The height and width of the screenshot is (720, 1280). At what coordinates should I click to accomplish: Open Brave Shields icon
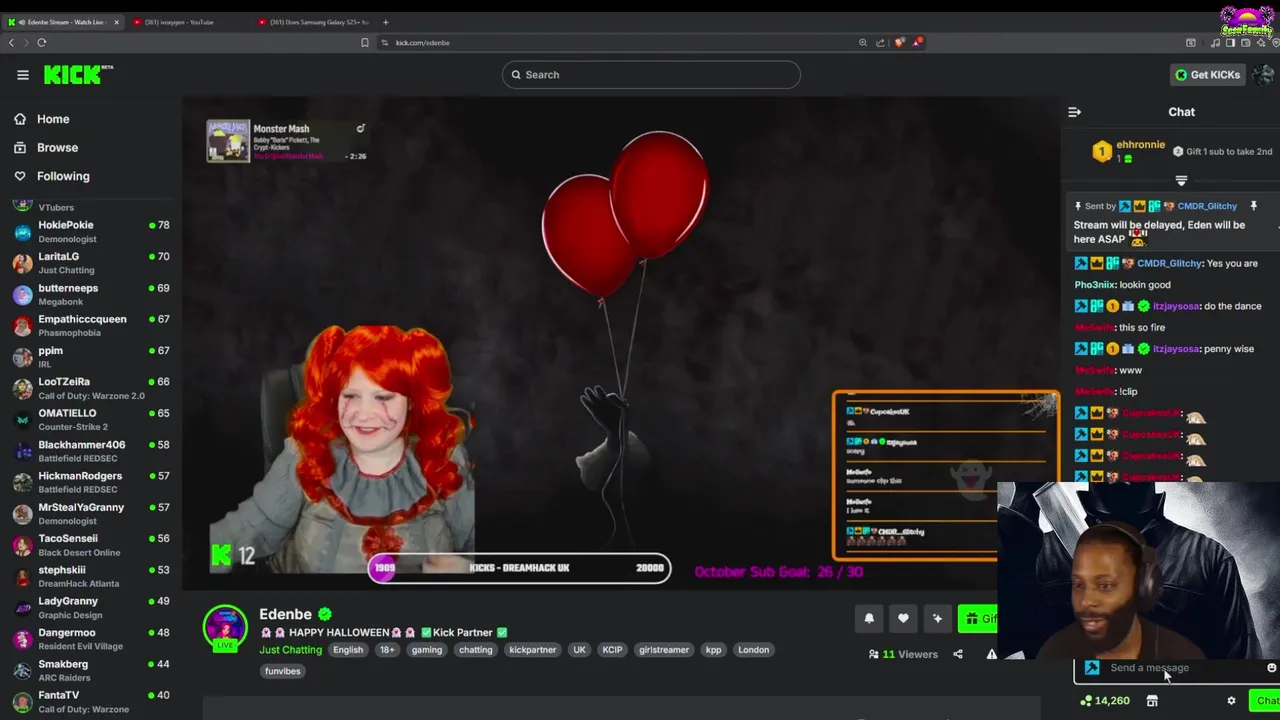[x=899, y=42]
